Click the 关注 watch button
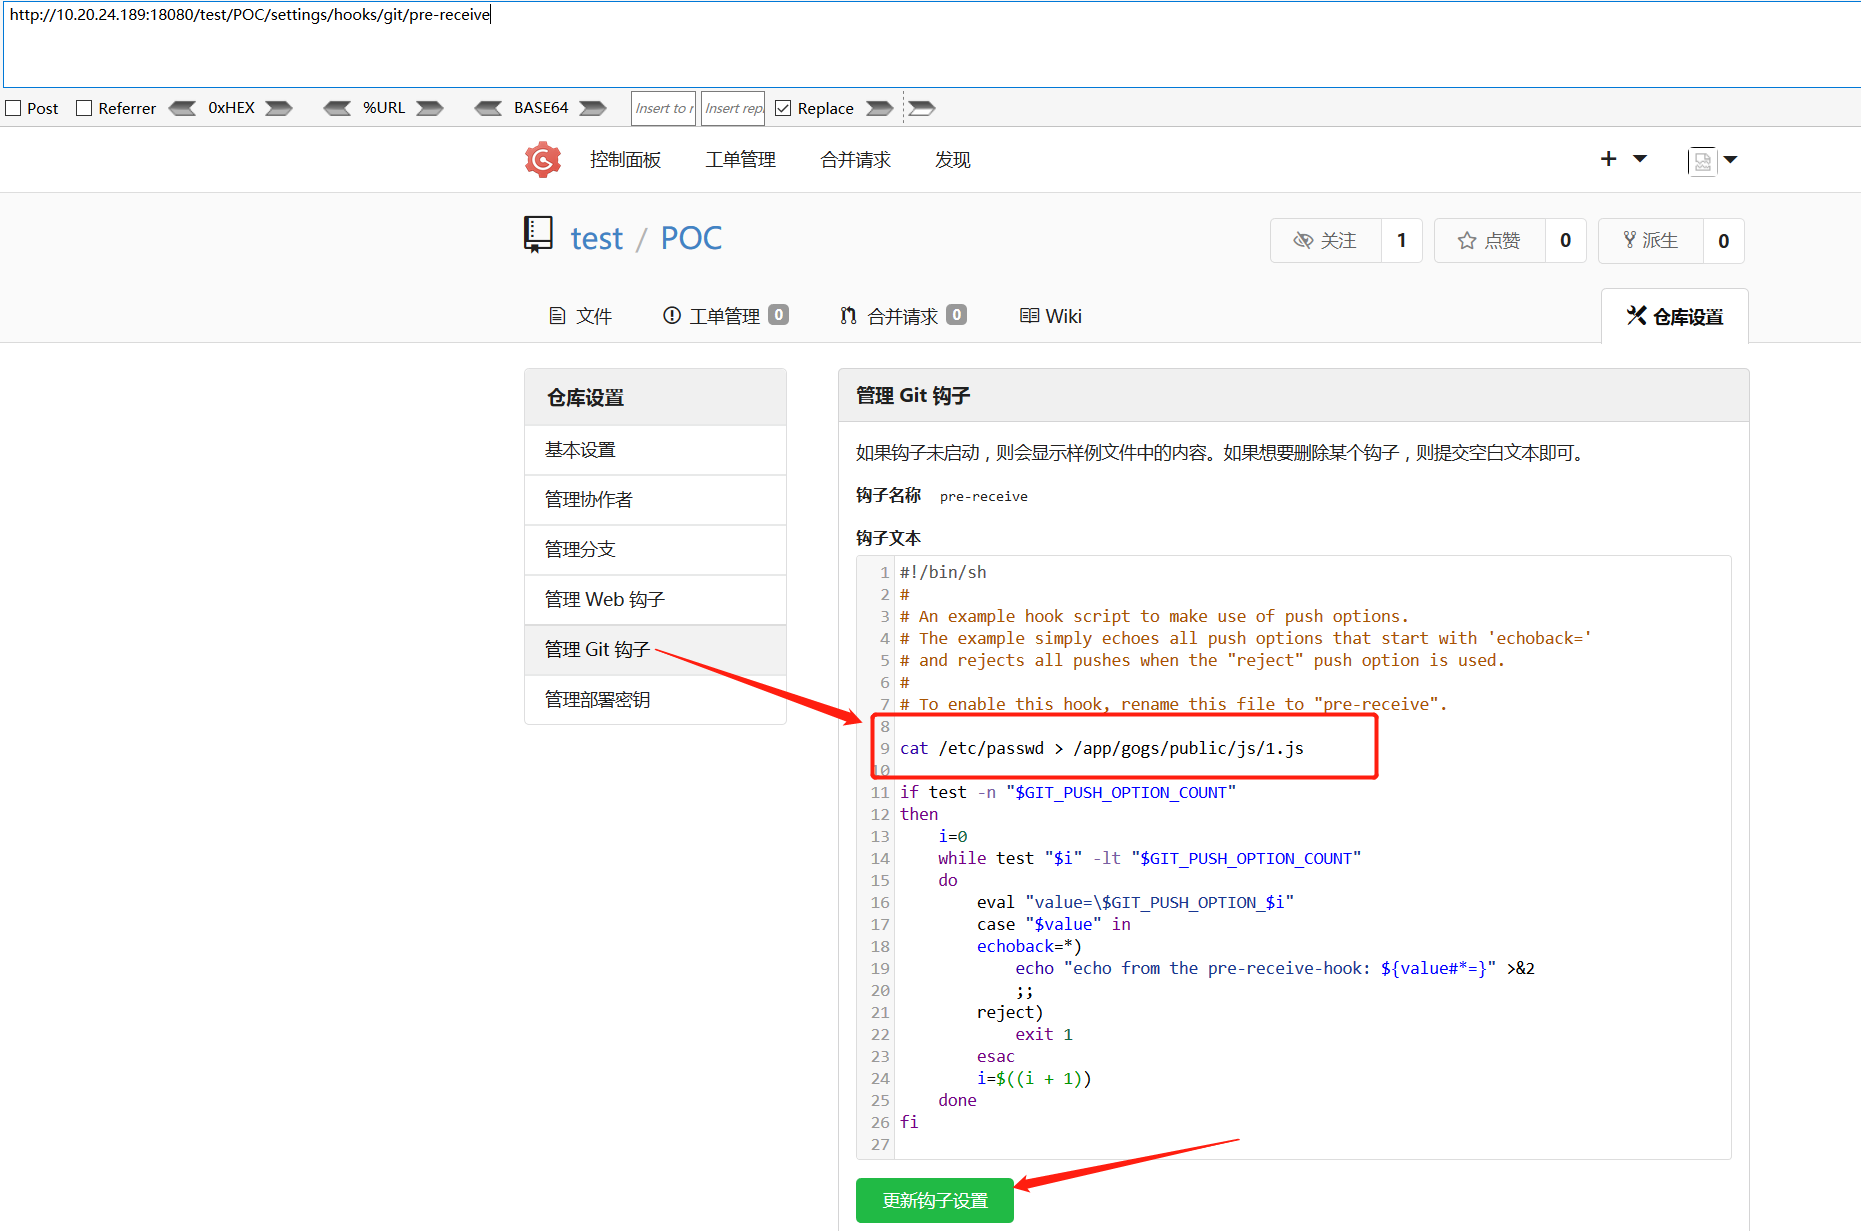1861x1231 pixels. [x=1326, y=241]
